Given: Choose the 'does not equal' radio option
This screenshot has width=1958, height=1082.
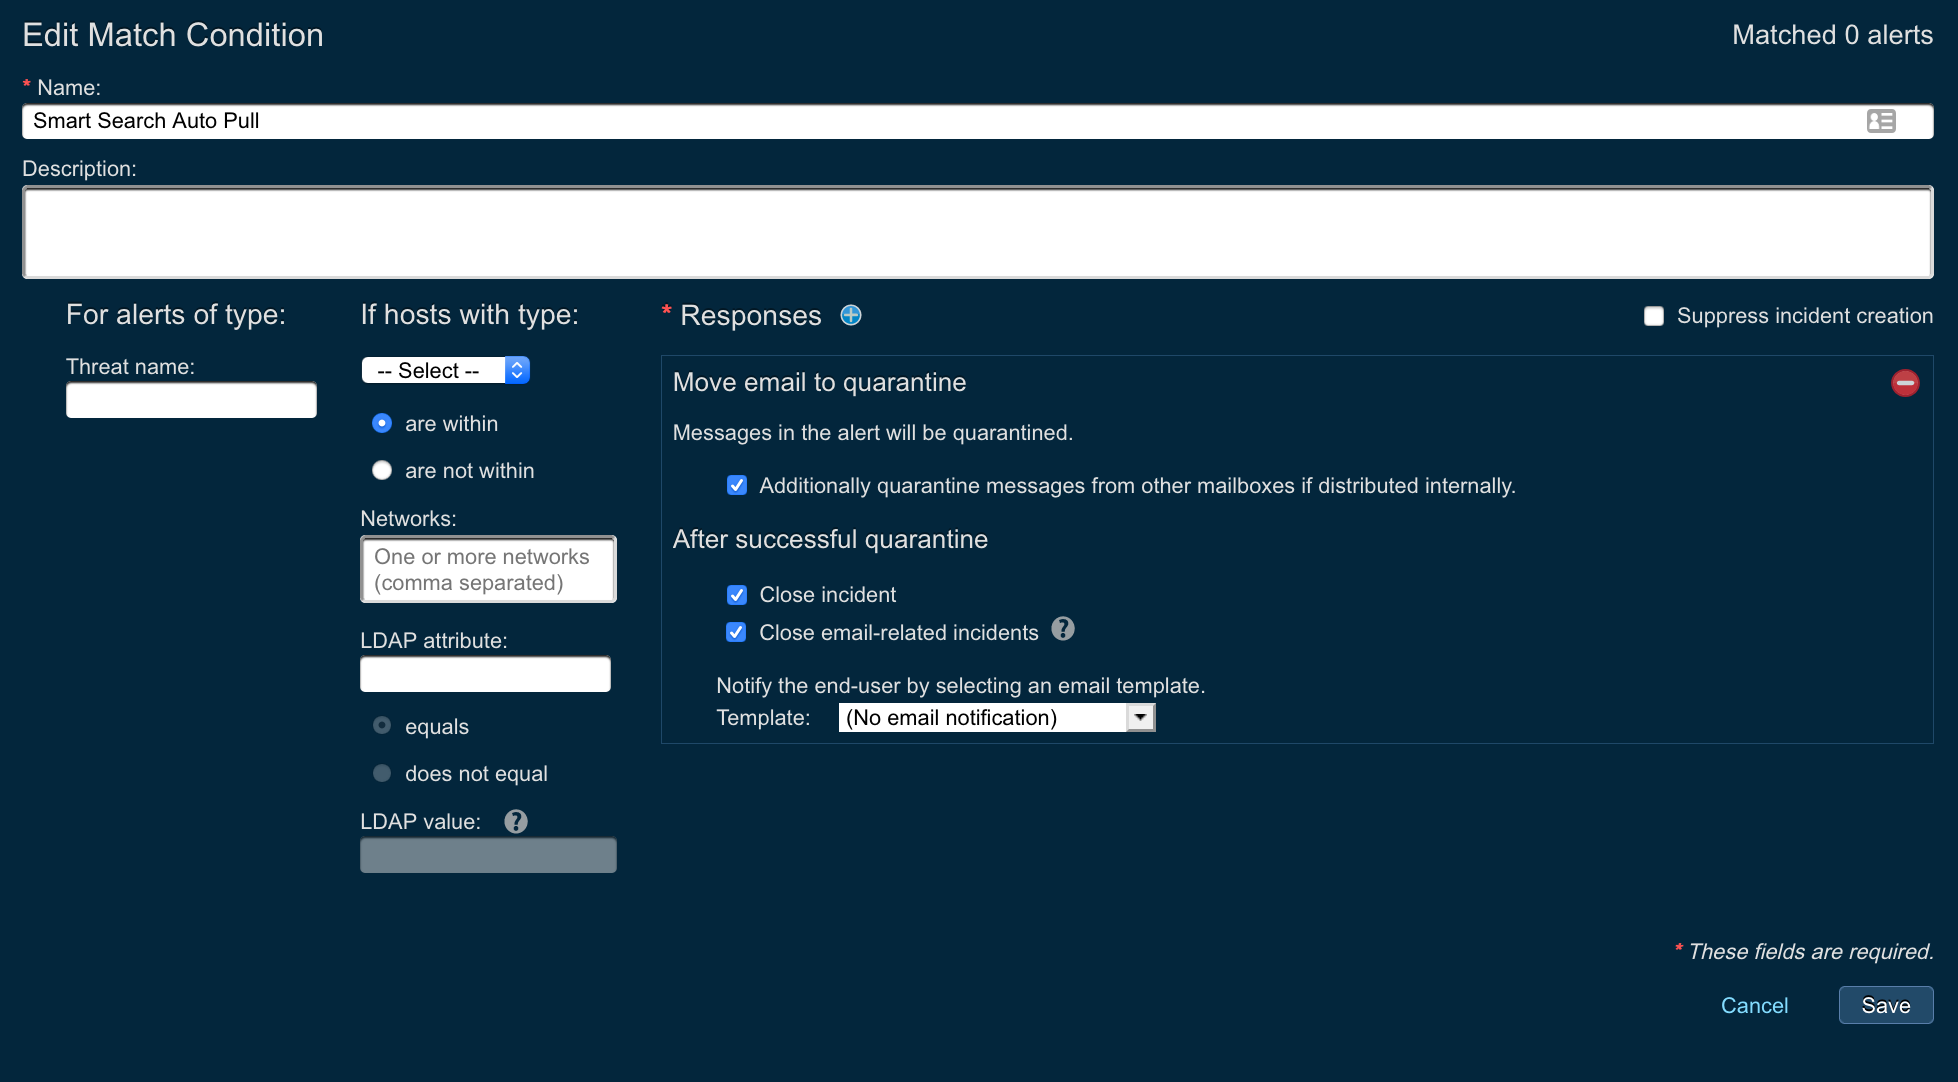Looking at the screenshot, I should (382, 774).
